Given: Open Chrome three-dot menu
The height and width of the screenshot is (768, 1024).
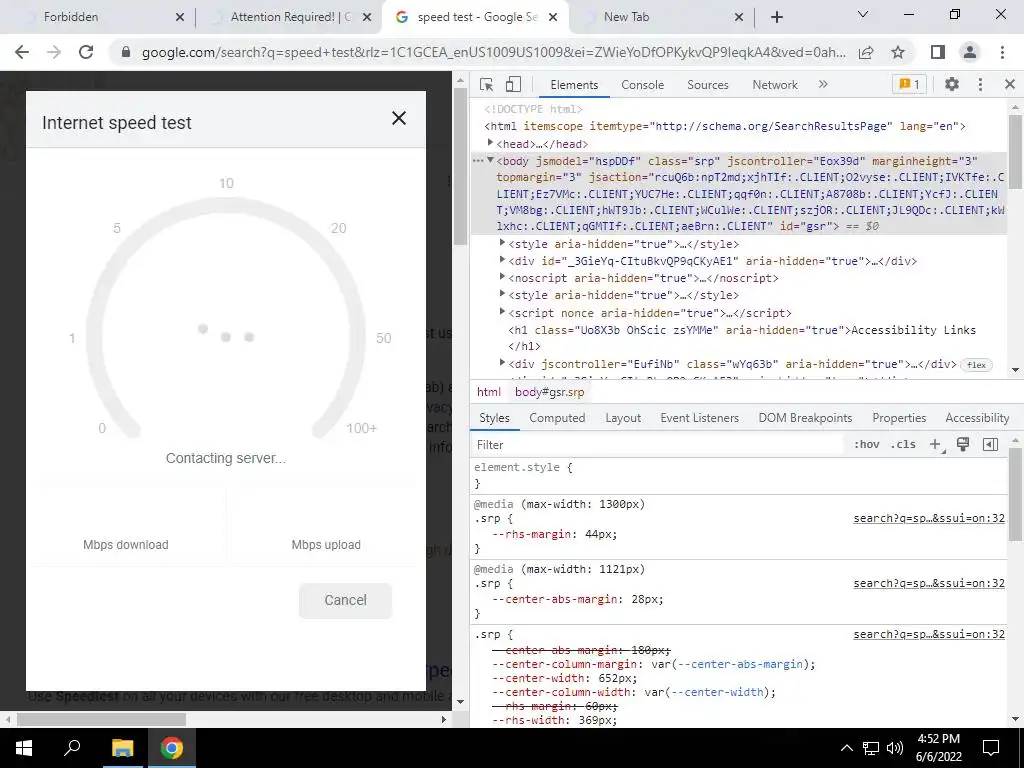Looking at the screenshot, I should pos(1002,52).
